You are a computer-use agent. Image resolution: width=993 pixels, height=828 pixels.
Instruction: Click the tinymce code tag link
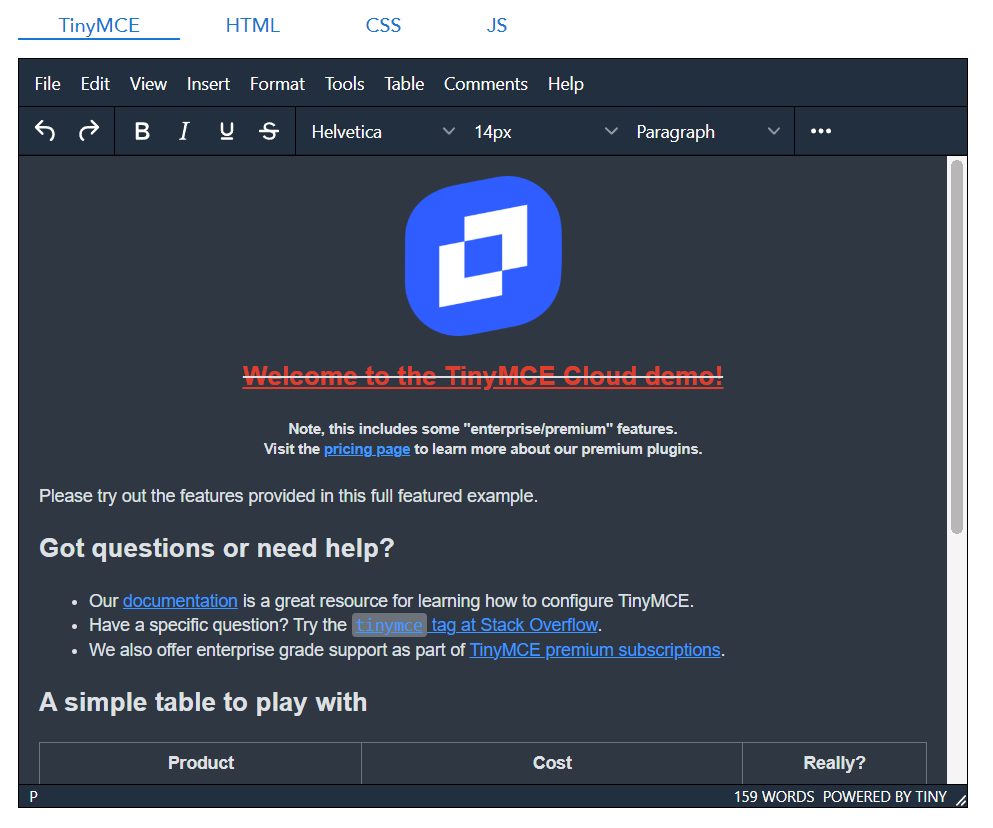tap(389, 625)
